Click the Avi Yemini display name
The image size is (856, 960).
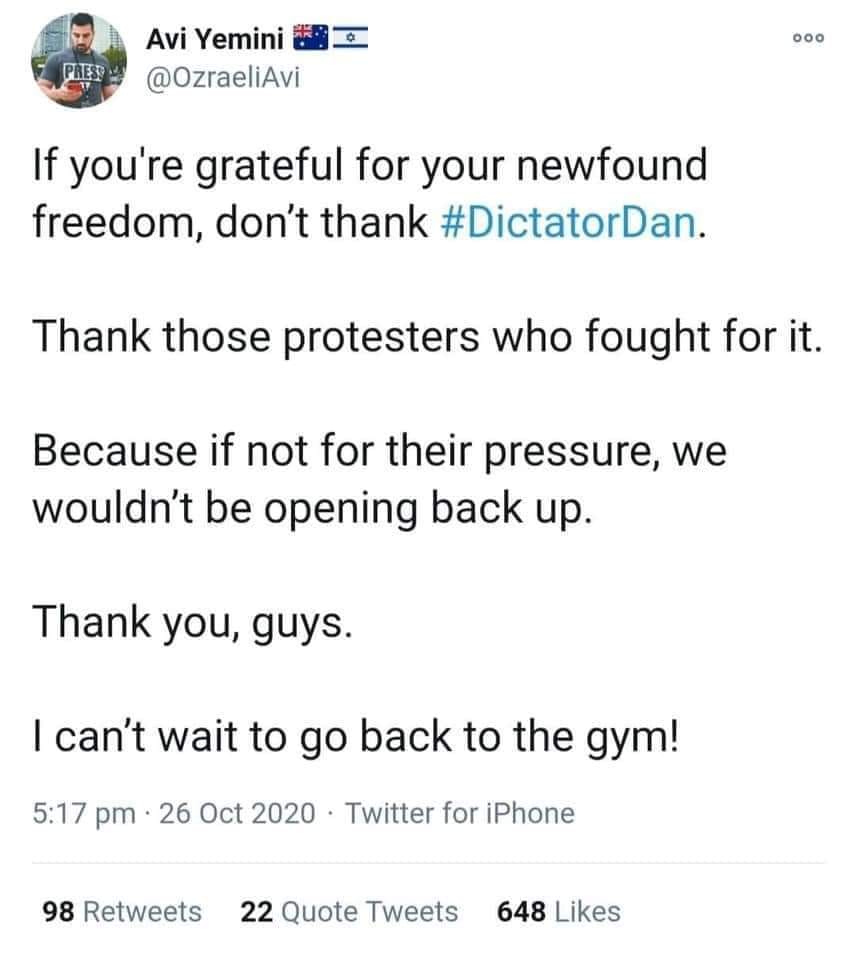coord(214,40)
